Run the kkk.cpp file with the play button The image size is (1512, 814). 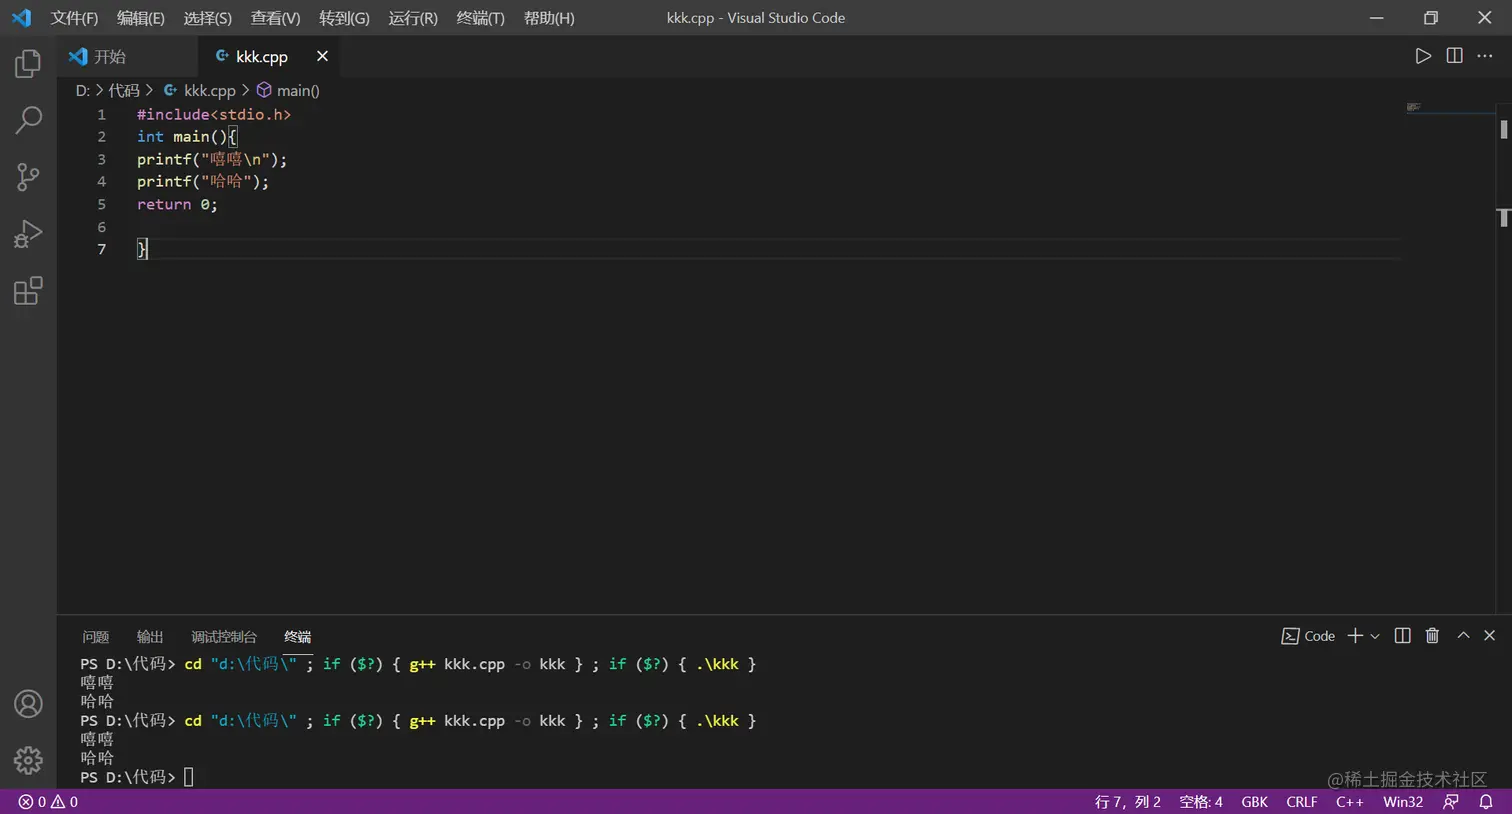[1423, 56]
